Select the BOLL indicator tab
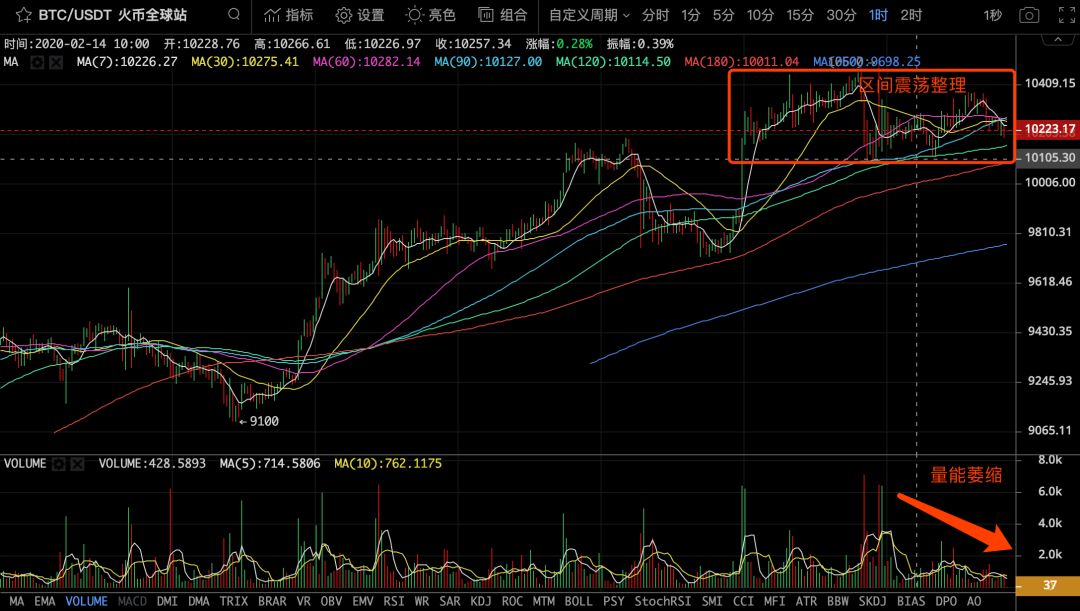1080x611 pixels. (579, 601)
